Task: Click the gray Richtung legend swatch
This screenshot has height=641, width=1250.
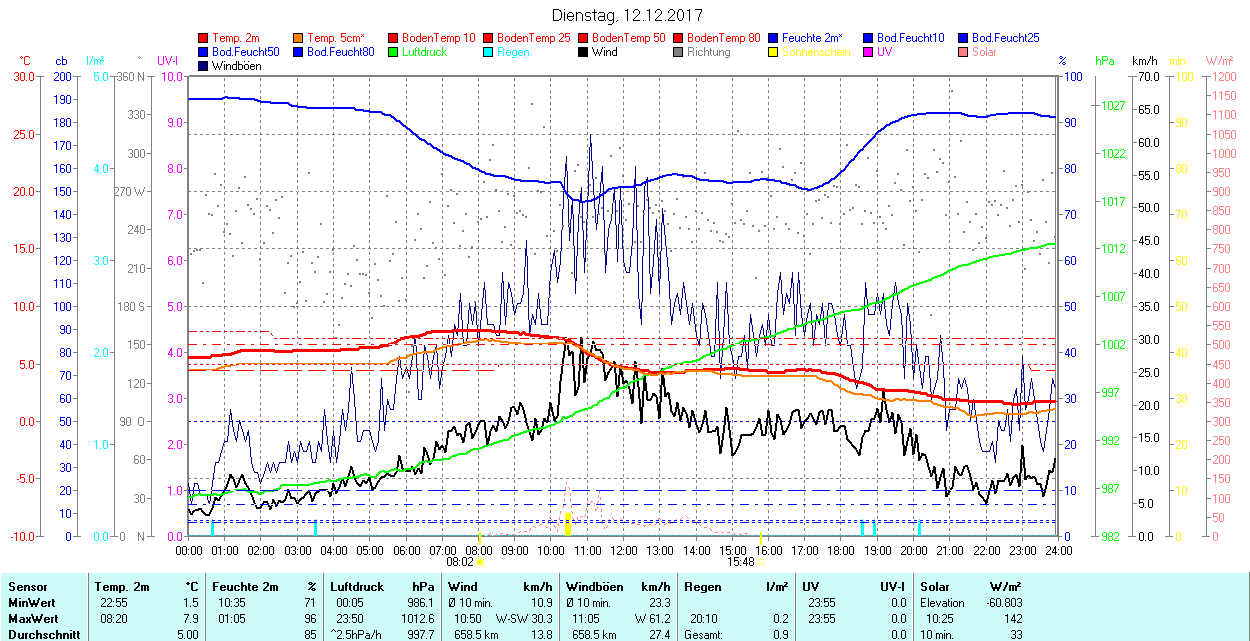Action: [x=679, y=52]
